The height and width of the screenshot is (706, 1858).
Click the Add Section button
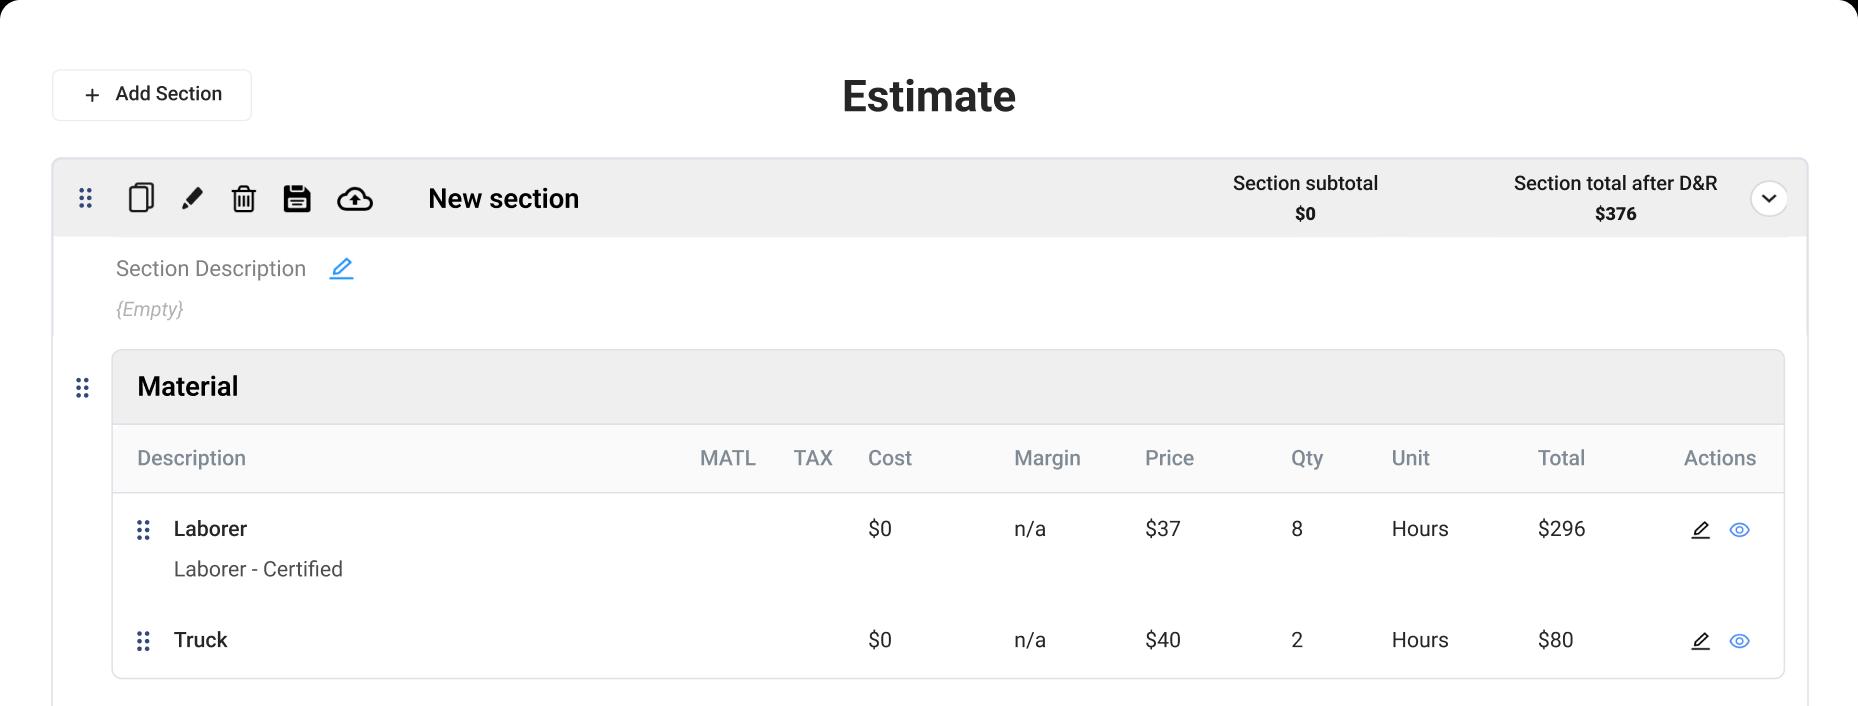click(x=152, y=95)
